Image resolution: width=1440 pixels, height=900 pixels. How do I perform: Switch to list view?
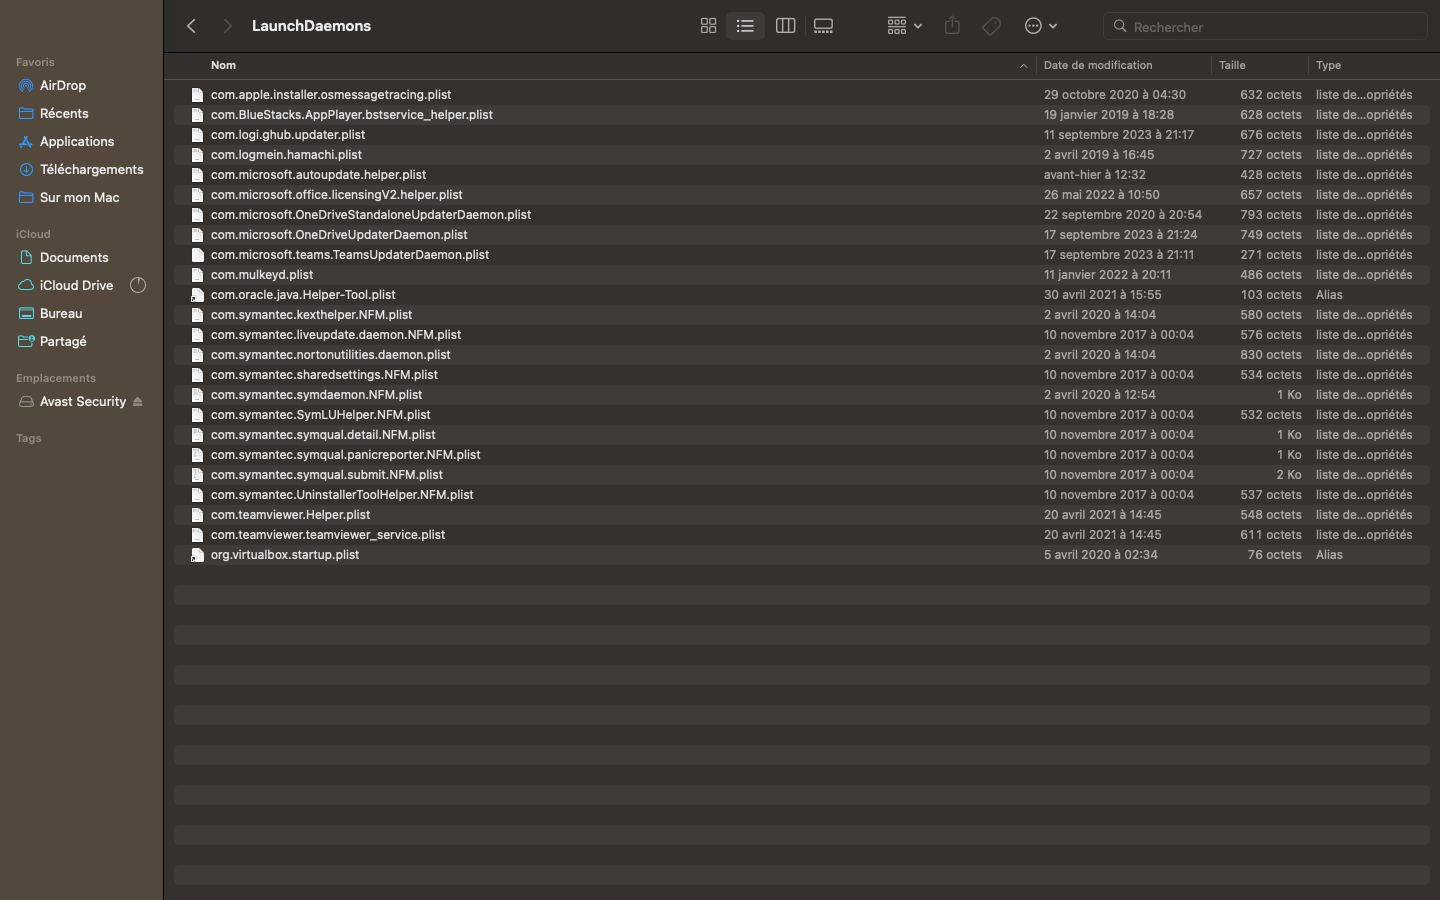tap(745, 26)
